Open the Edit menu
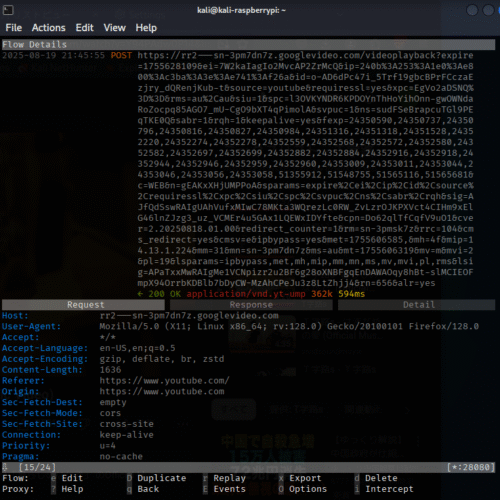 point(84,28)
